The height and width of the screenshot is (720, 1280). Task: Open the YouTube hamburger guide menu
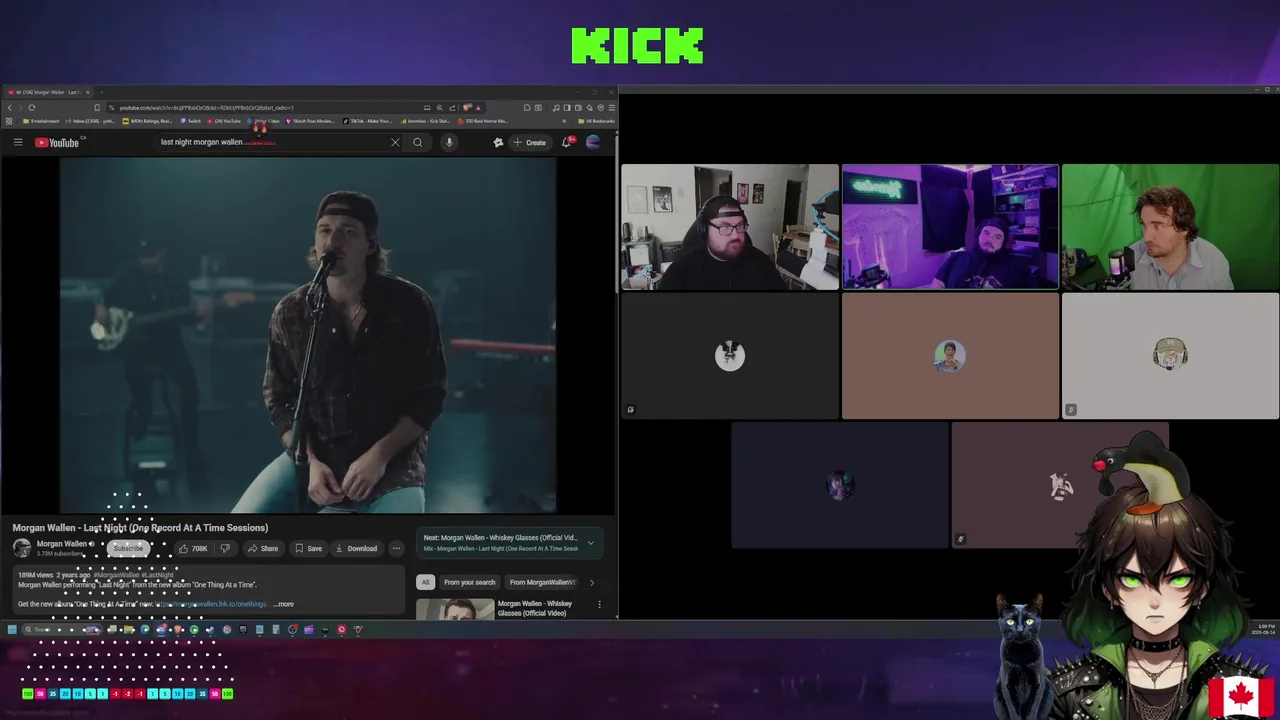tap(18, 142)
